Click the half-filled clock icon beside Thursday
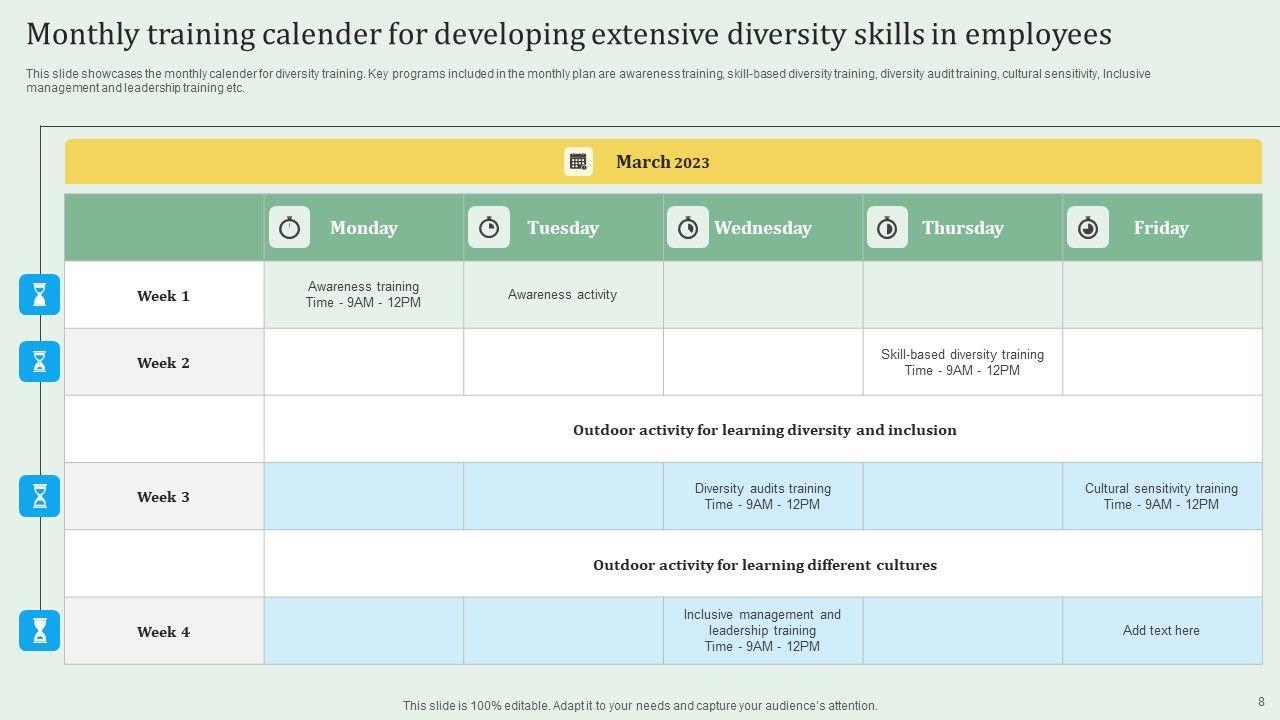 pos(887,228)
